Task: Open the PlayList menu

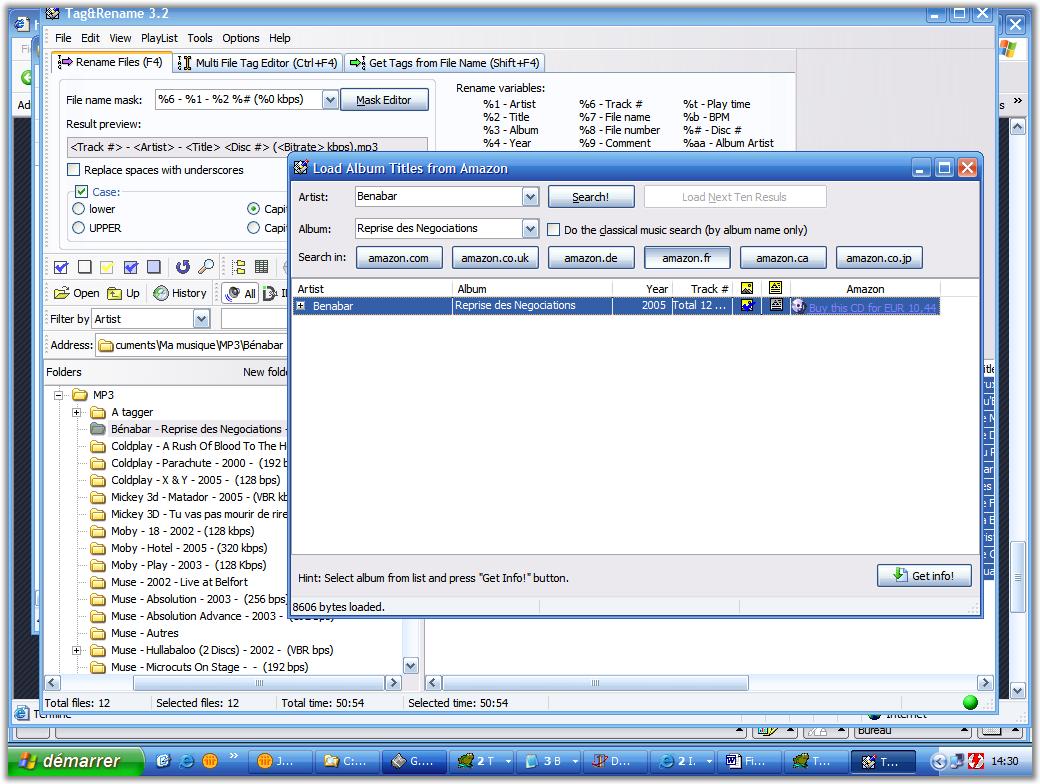Action: (x=159, y=38)
